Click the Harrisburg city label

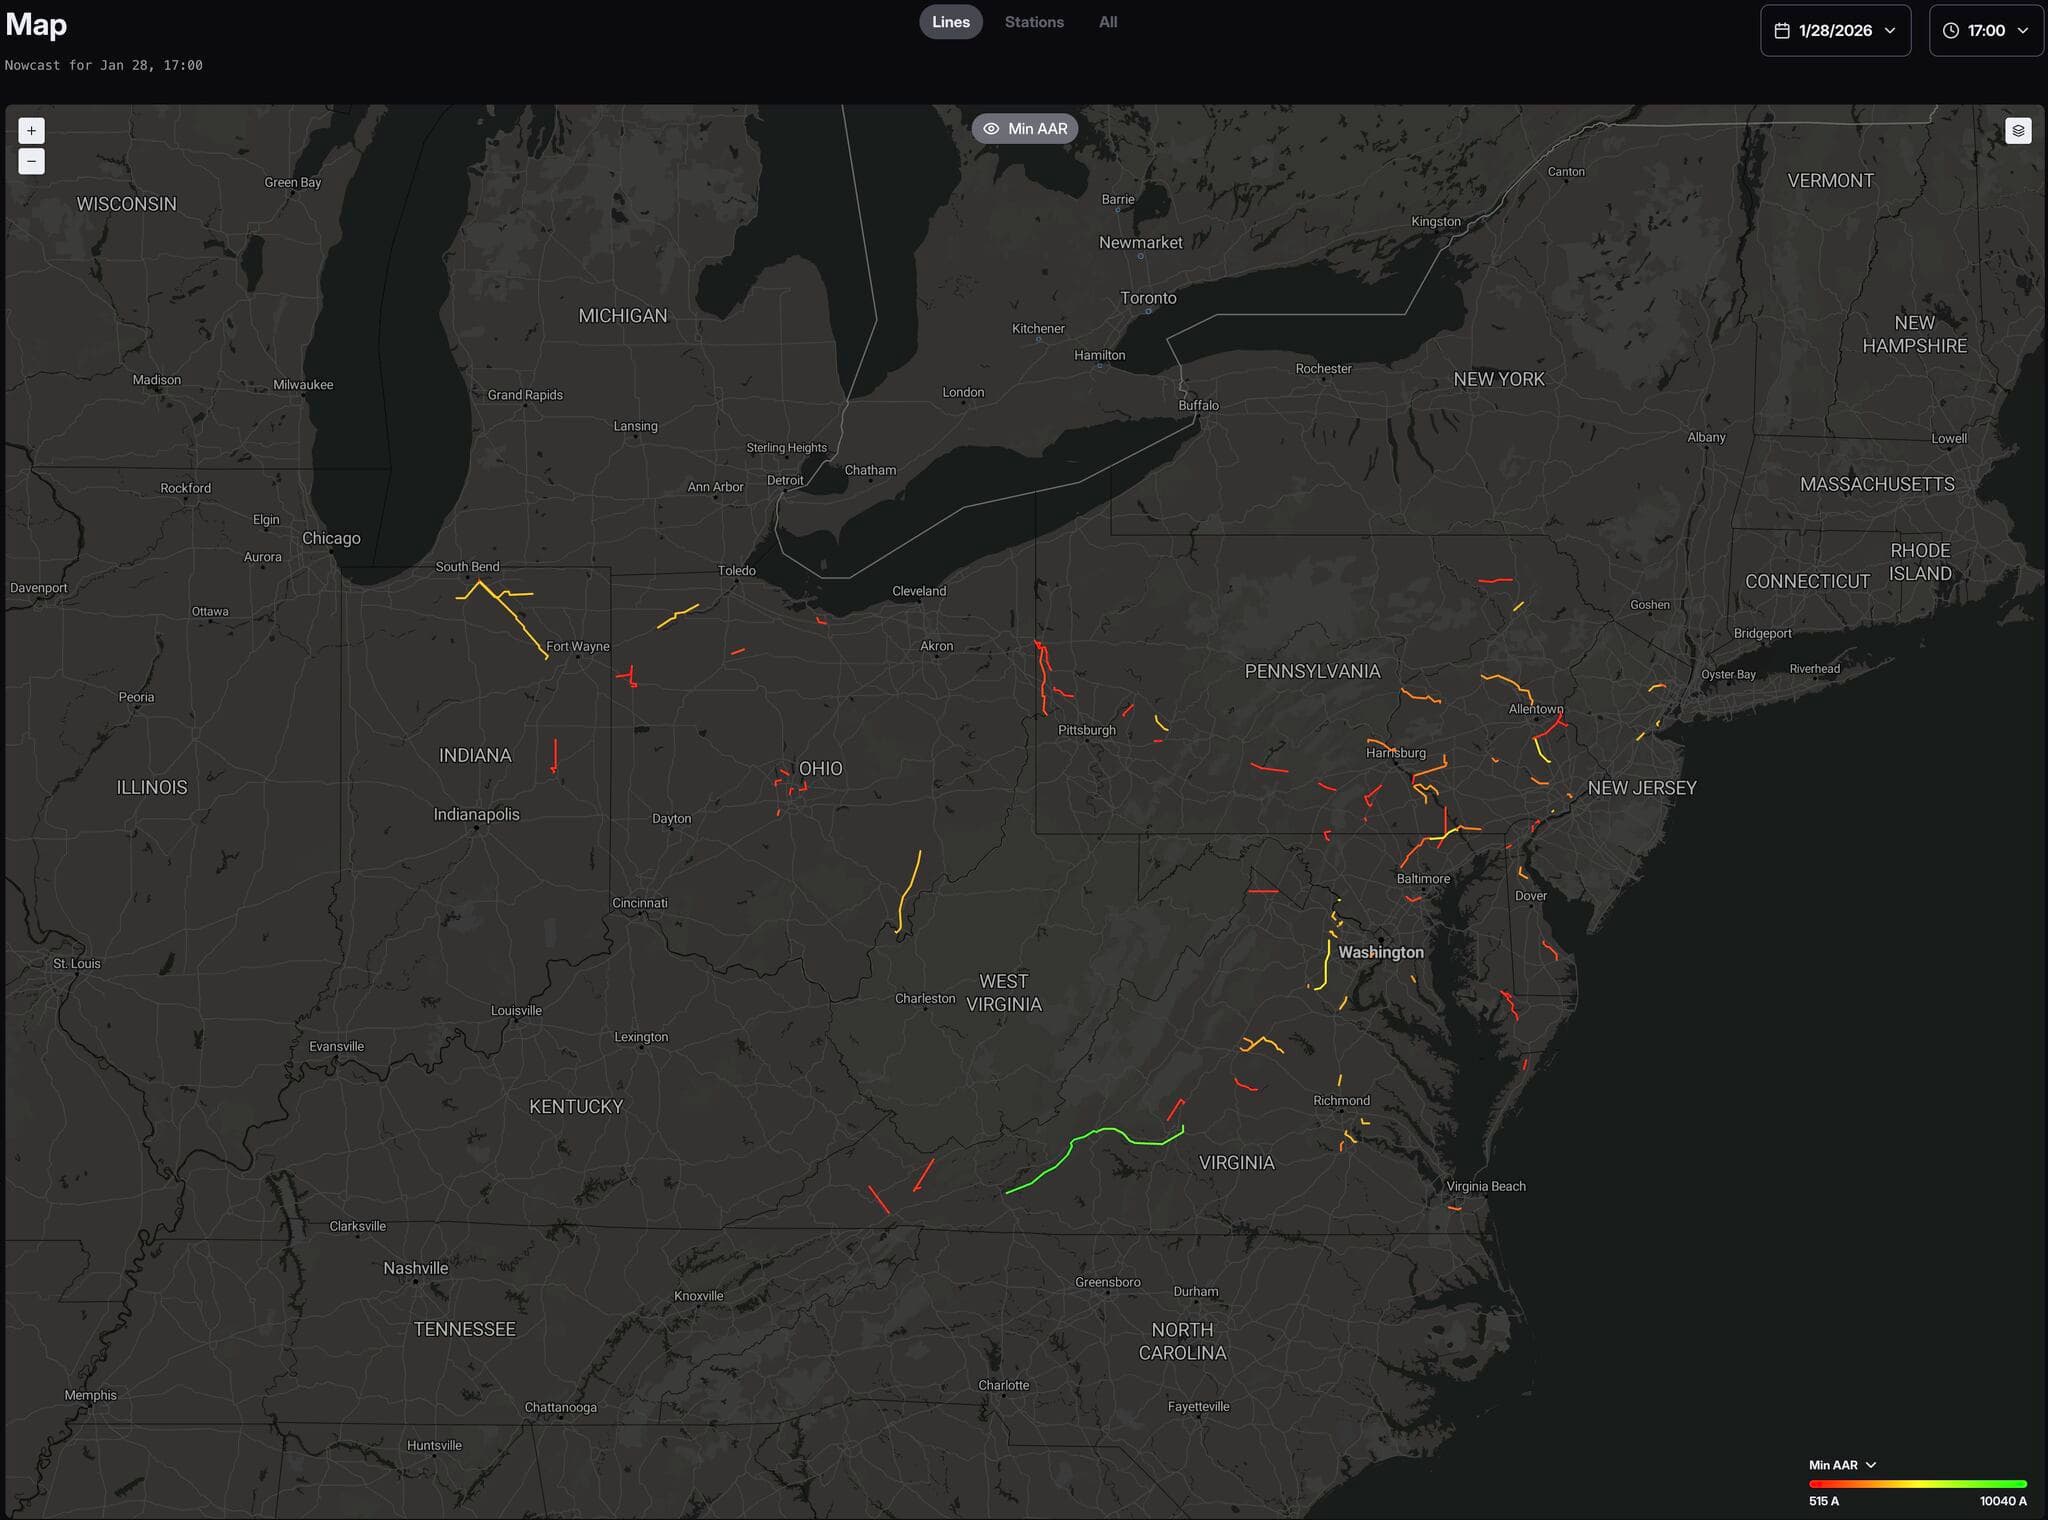(1396, 753)
